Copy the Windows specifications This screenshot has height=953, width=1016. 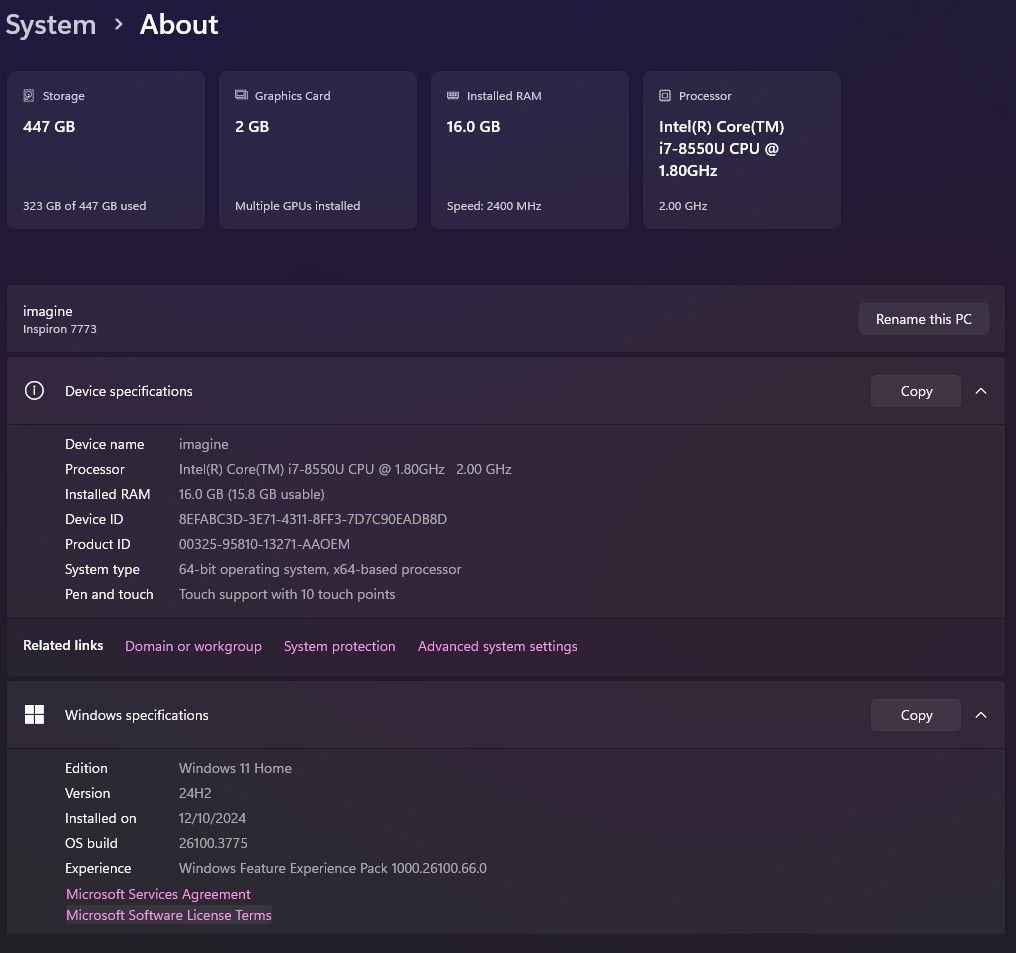point(916,715)
